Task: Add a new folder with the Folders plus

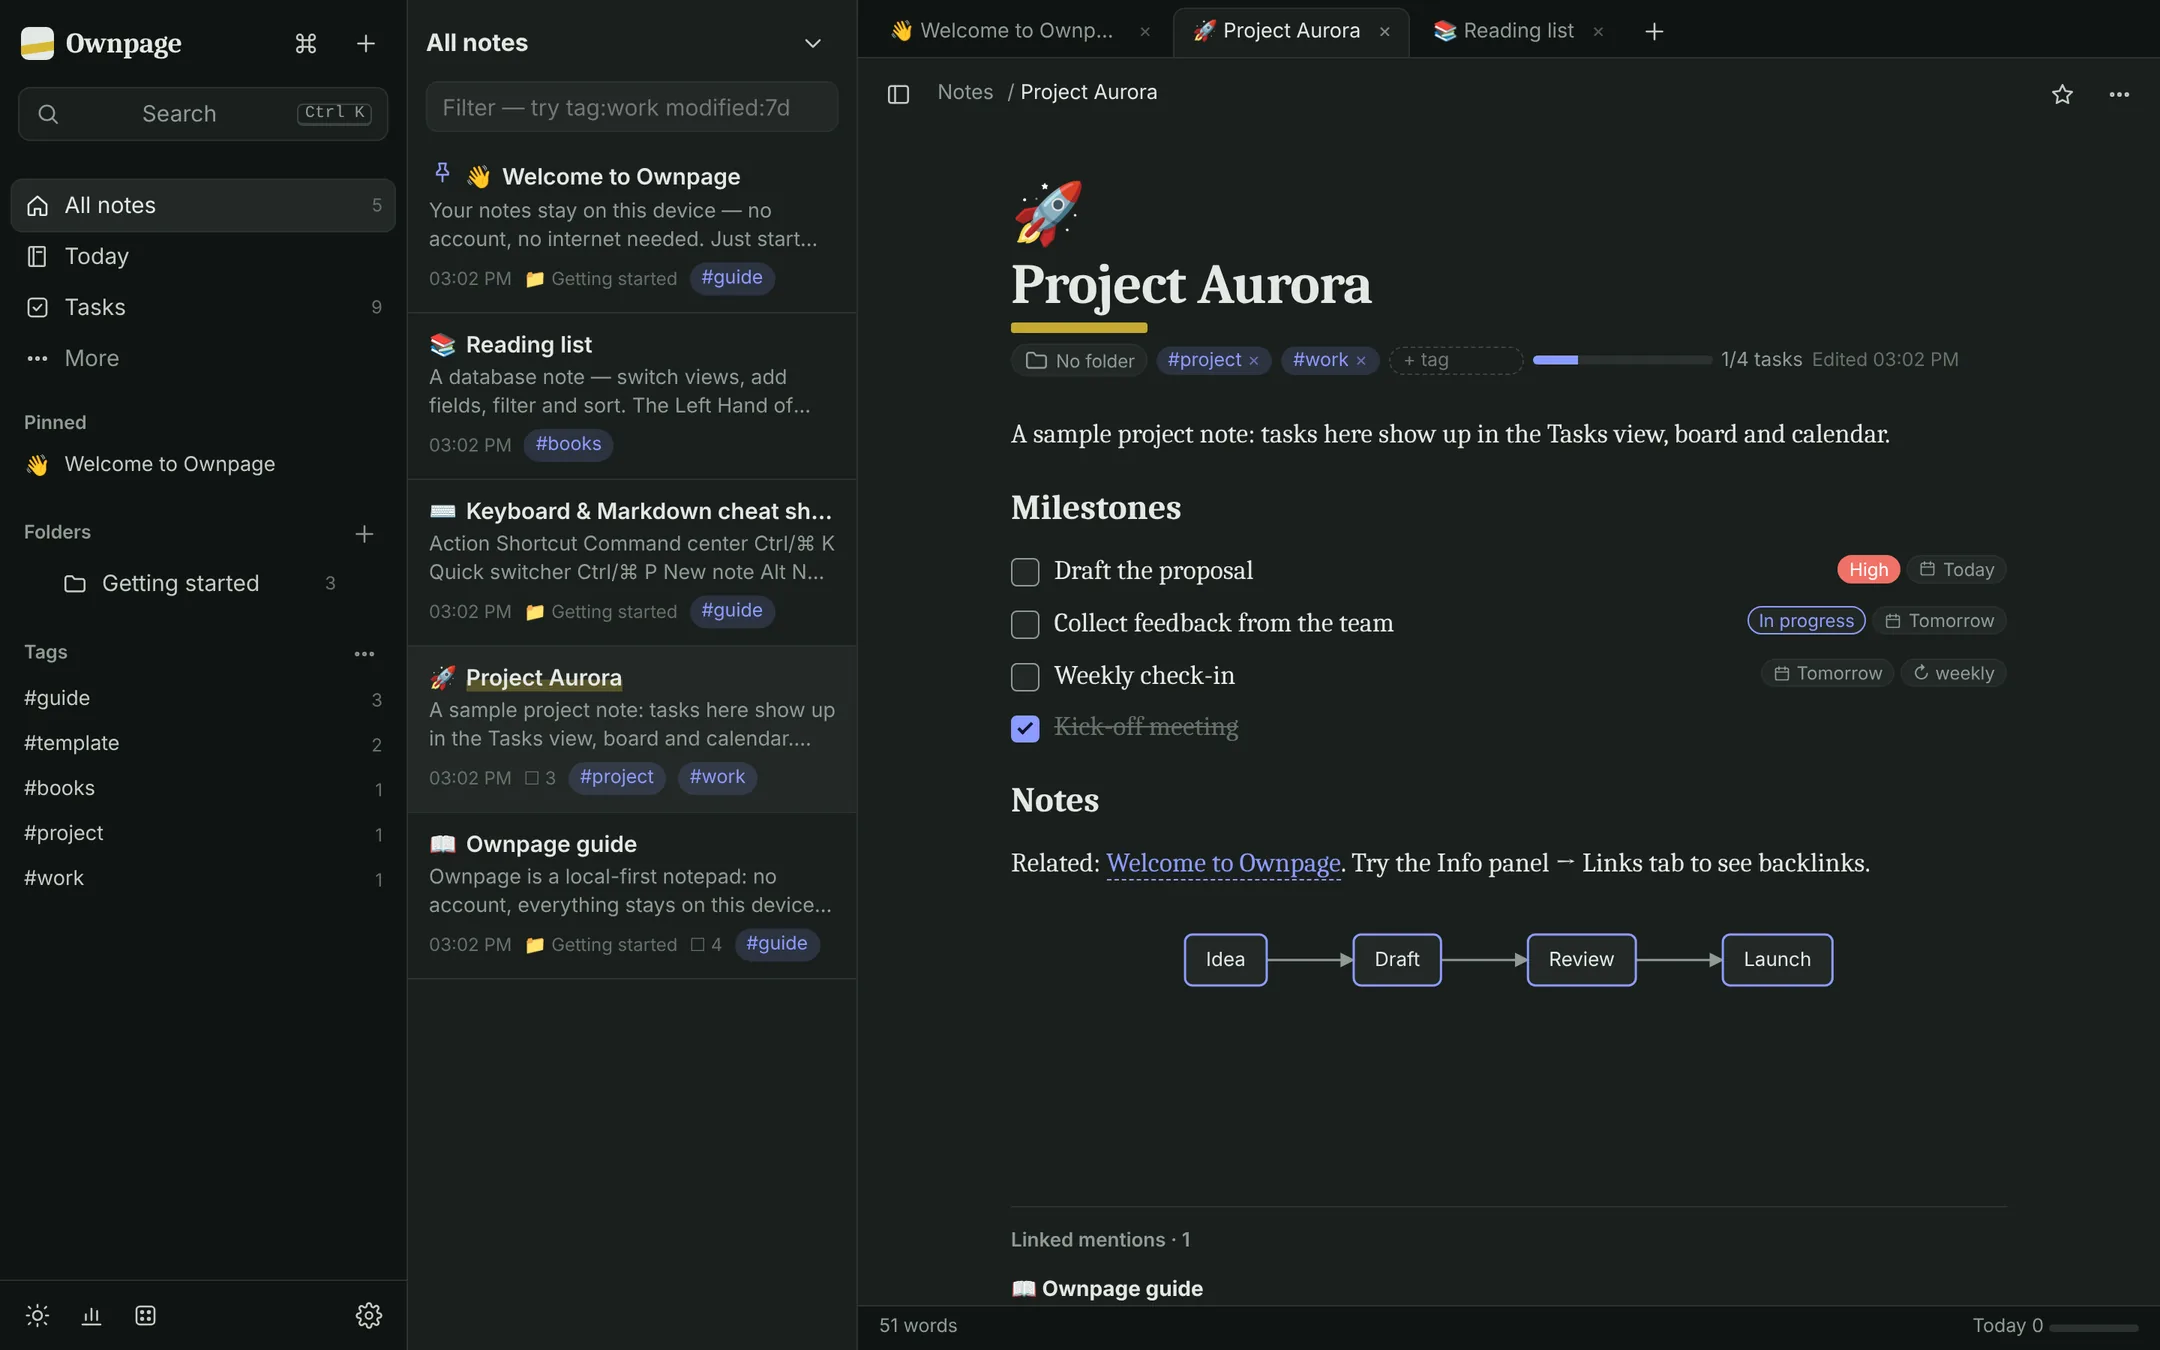Action: click(x=364, y=533)
